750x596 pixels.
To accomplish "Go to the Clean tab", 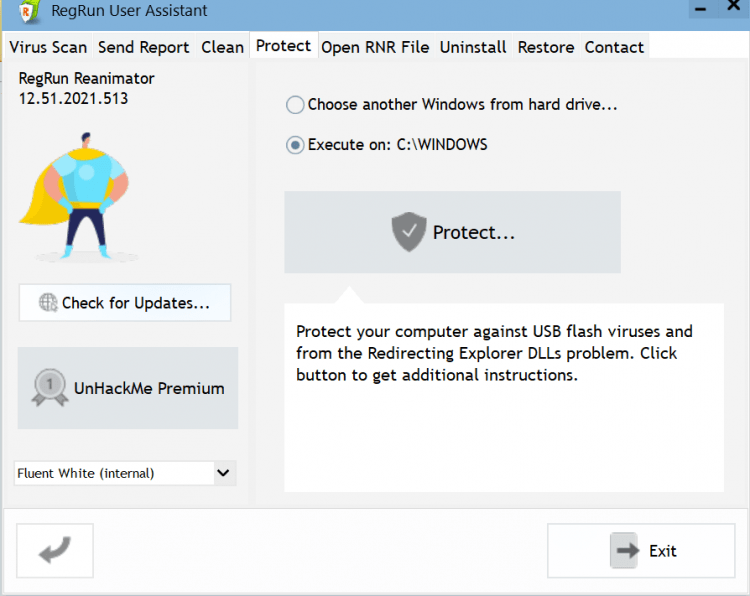I will point(222,47).
